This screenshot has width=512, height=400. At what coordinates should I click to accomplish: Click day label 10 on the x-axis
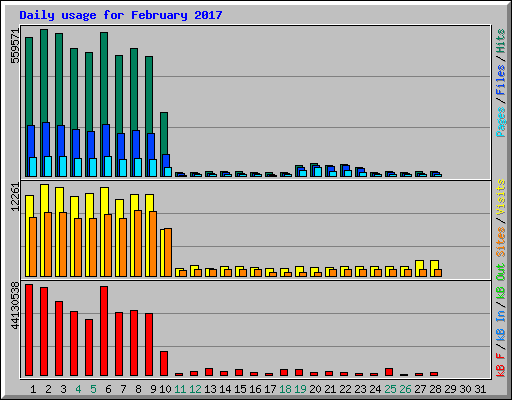click(x=165, y=389)
